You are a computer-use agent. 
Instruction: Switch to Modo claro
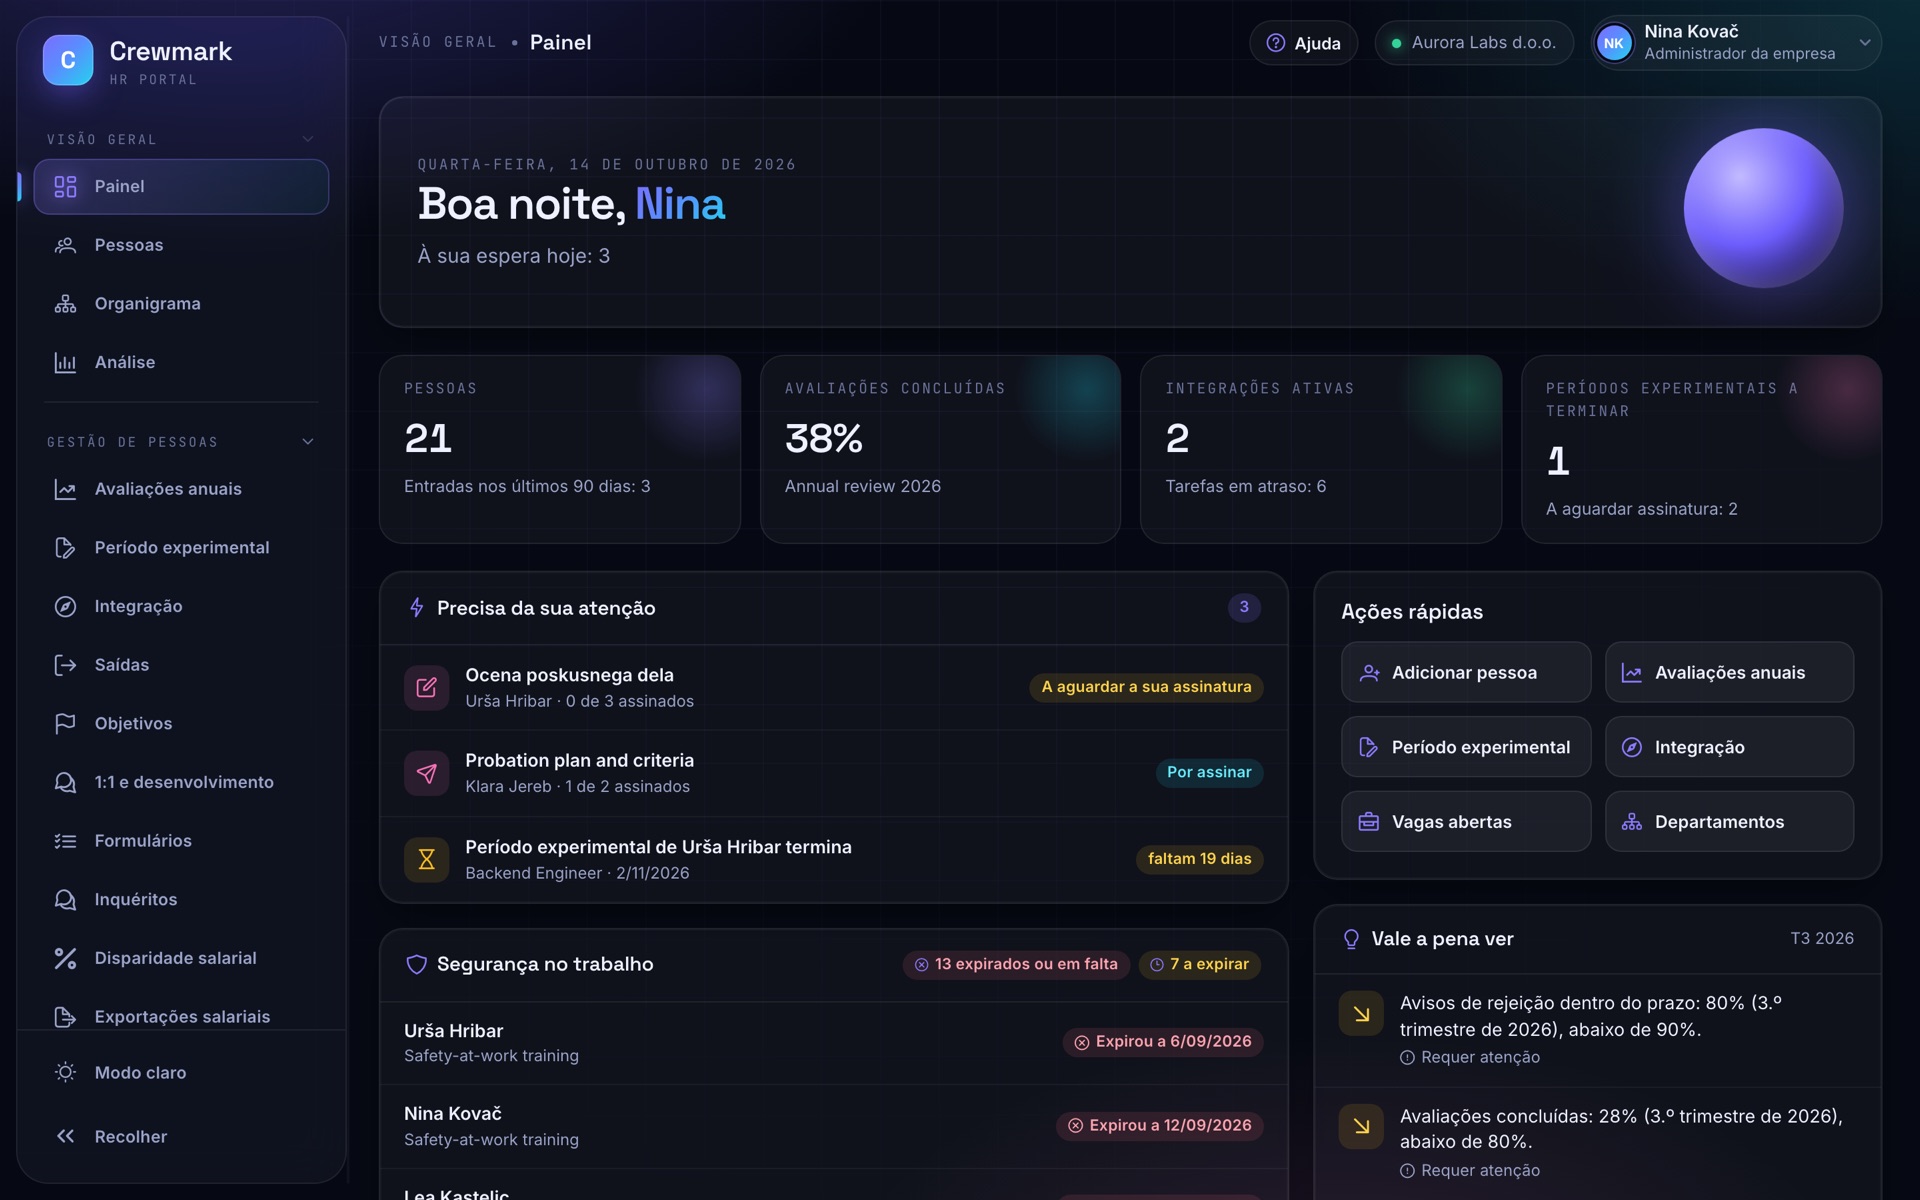pos(181,1073)
